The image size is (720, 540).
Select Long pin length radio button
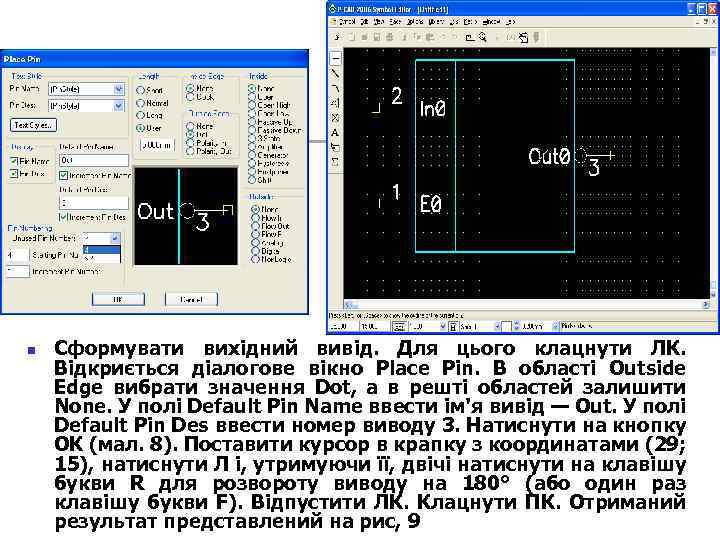[x=141, y=116]
